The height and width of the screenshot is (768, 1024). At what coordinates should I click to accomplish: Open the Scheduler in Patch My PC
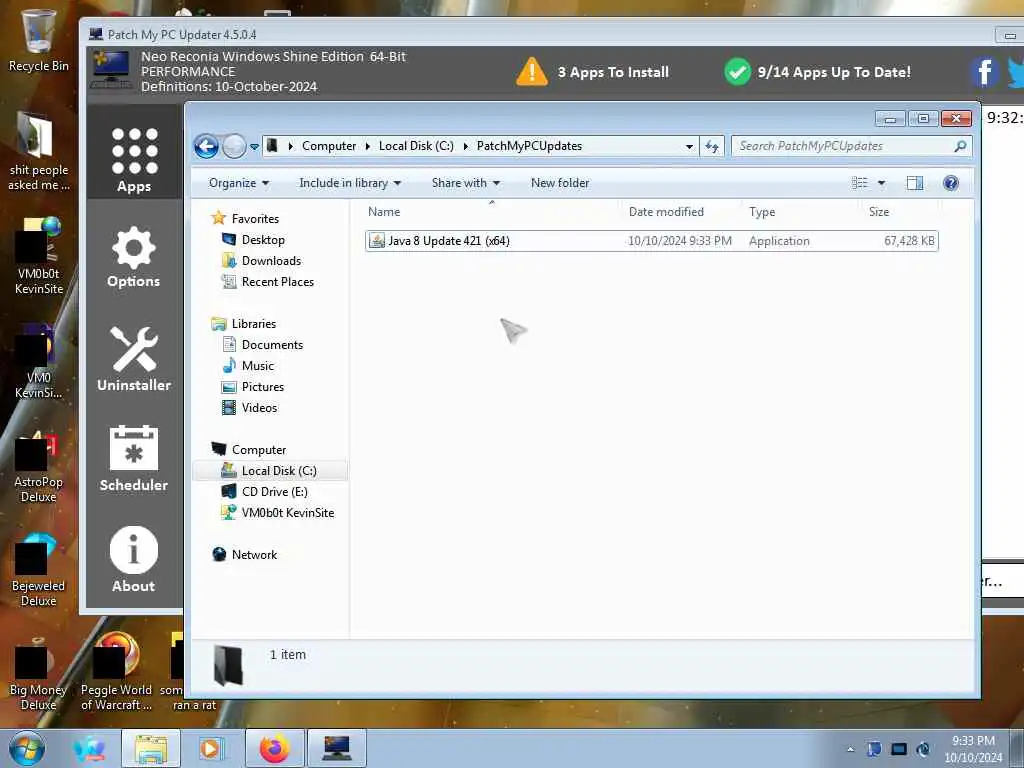[x=134, y=458]
